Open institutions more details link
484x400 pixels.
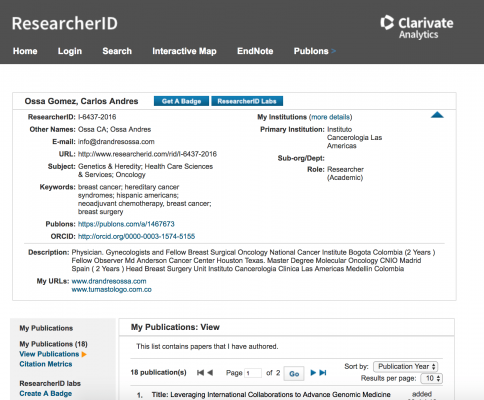[330, 117]
